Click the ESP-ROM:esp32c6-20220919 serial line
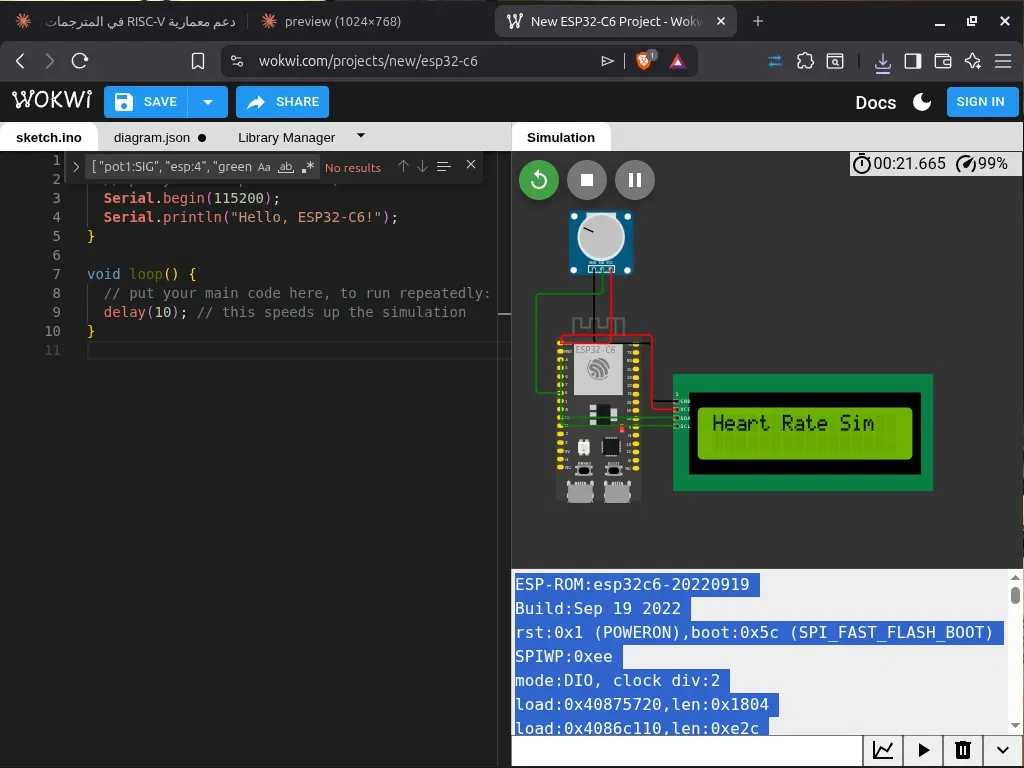Screen dimensions: 1024x768 (x=632, y=584)
